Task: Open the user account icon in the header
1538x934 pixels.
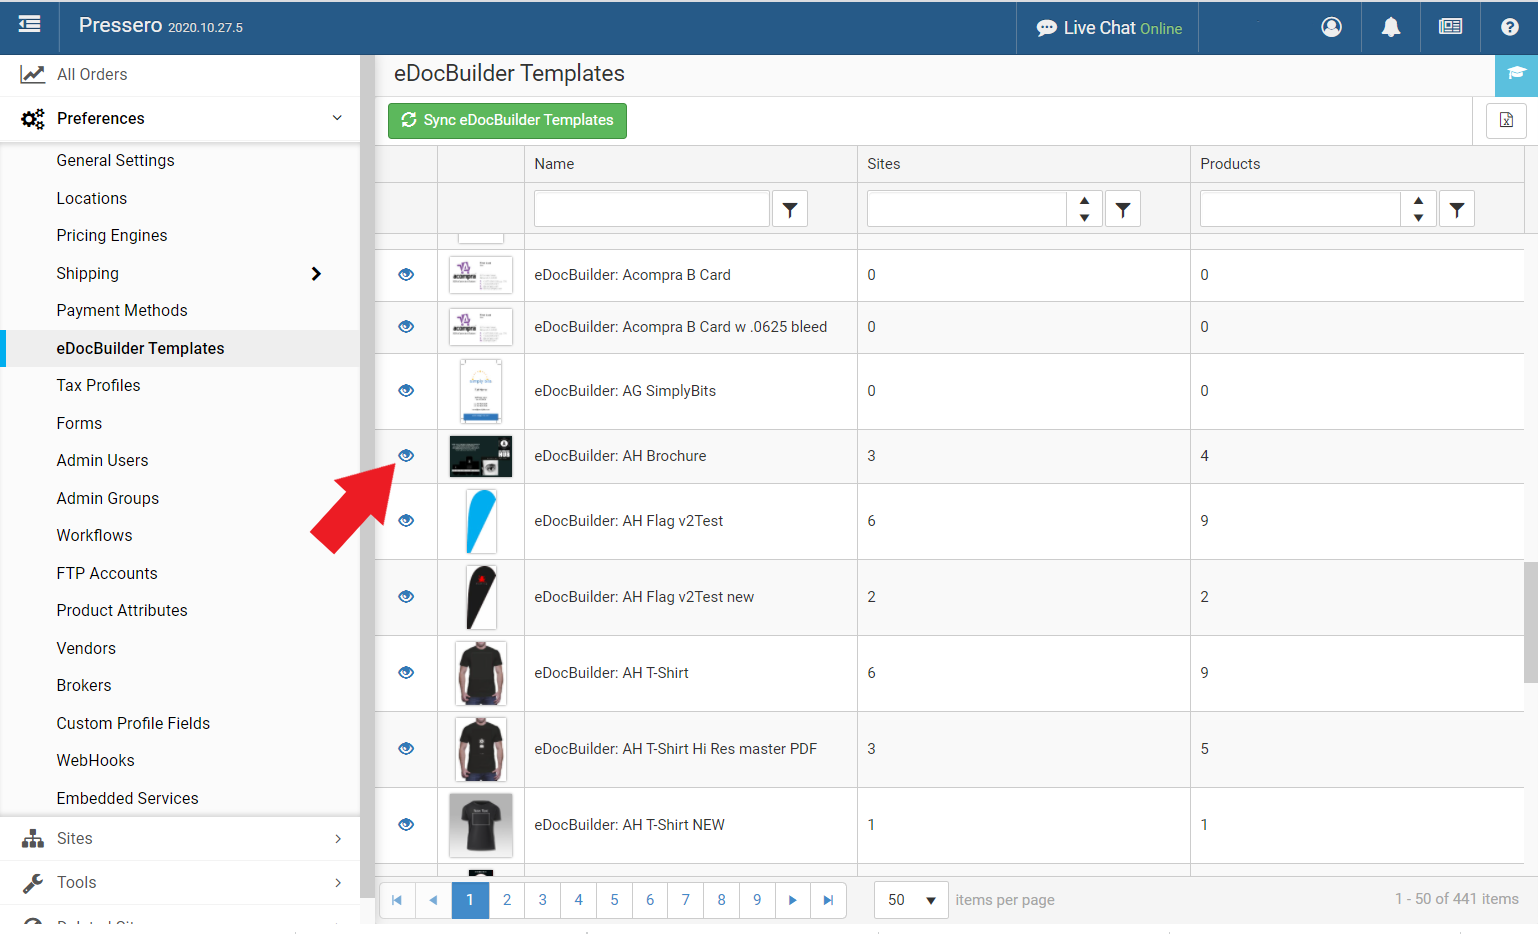Action: pos(1331,27)
